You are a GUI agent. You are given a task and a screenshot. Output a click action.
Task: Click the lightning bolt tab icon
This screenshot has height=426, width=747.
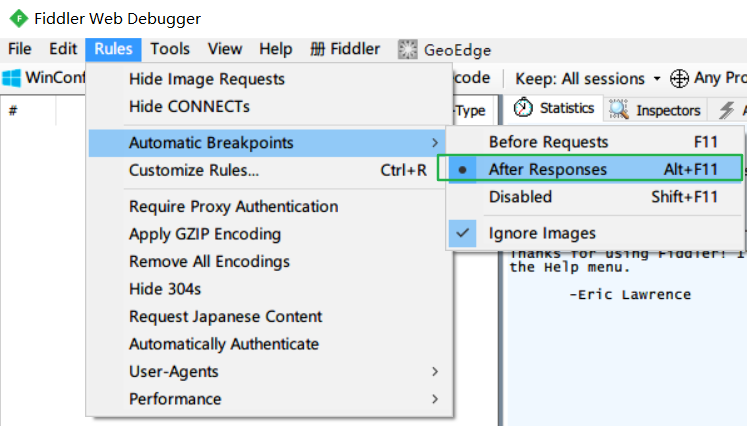click(727, 110)
